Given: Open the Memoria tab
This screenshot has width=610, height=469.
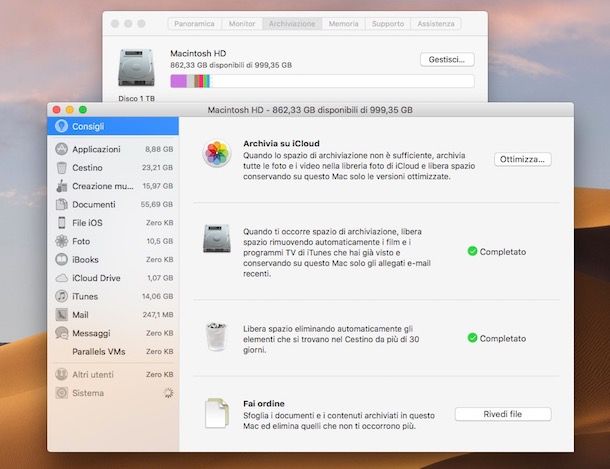Looking at the screenshot, I should point(343,24).
